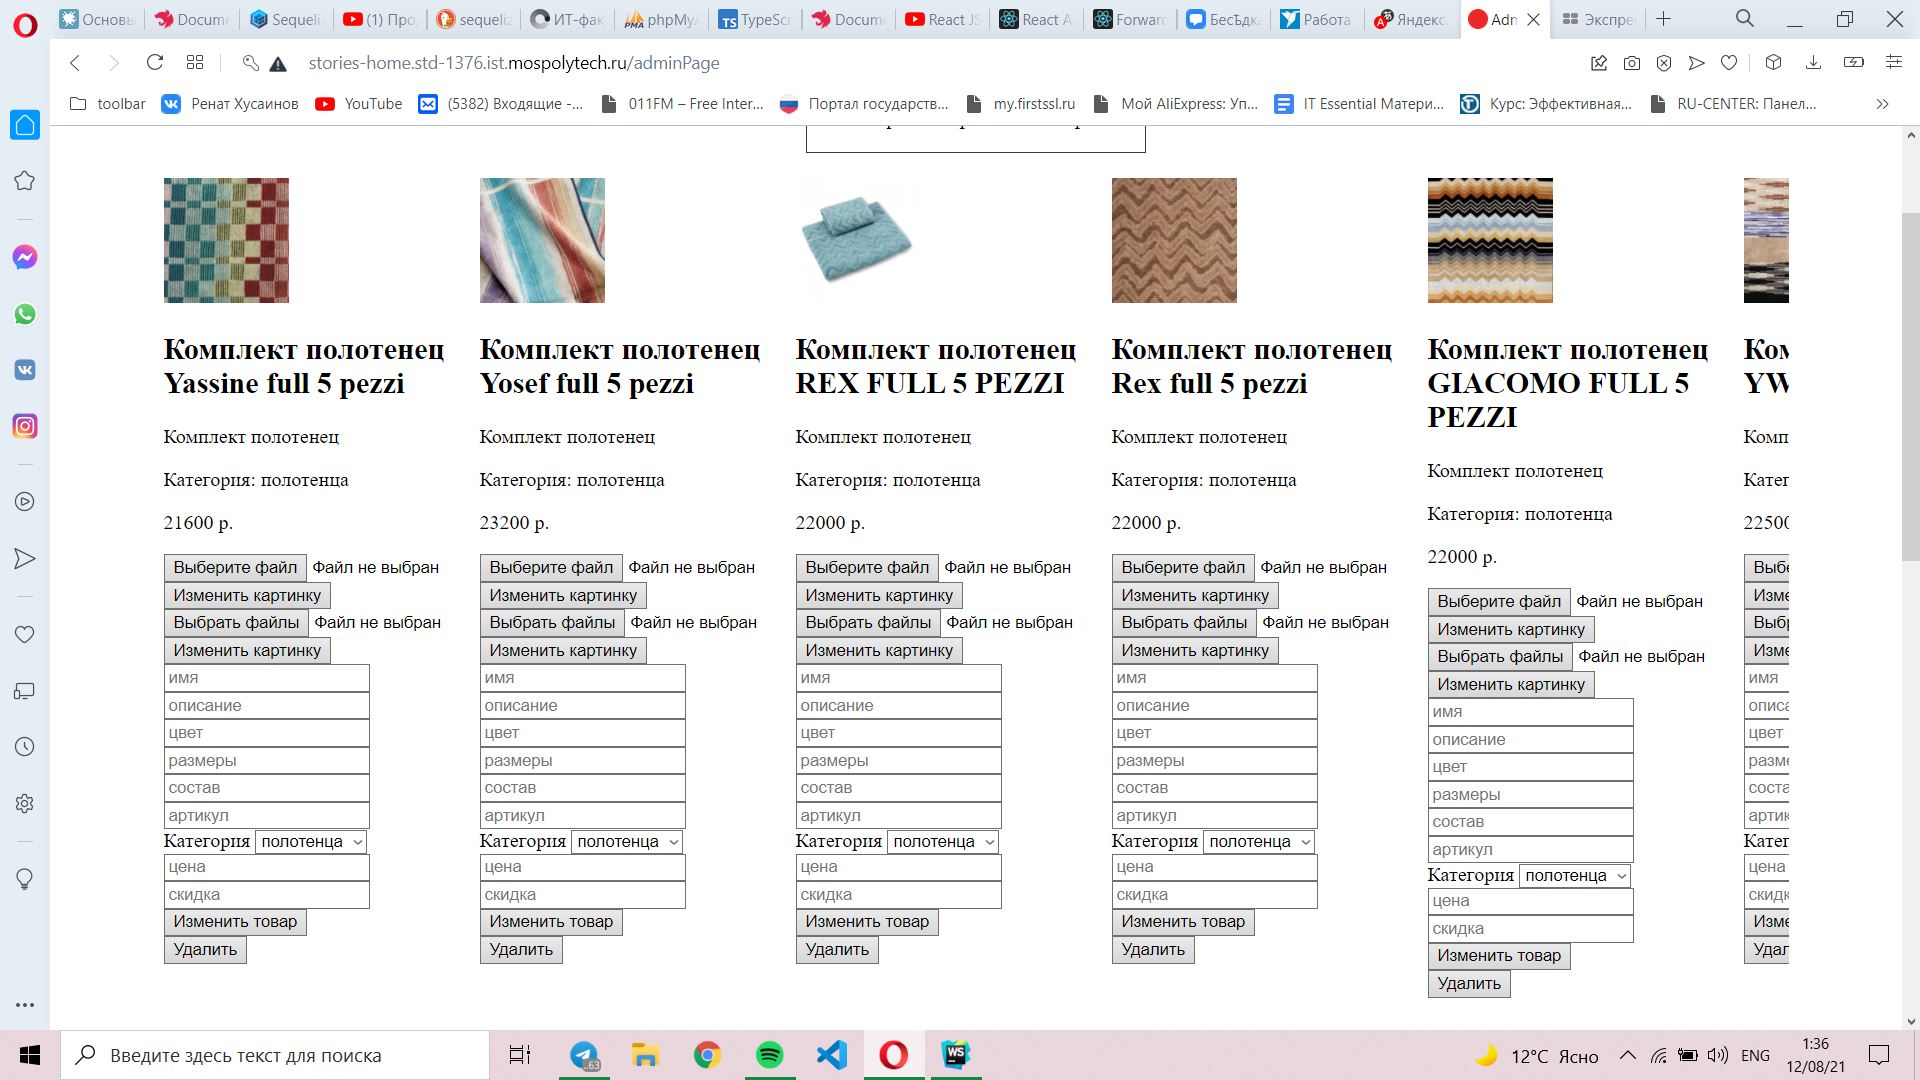Open Telegram from the taskbar
Image resolution: width=1920 pixels, height=1080 pixels.
click(x=584, y=1055)
